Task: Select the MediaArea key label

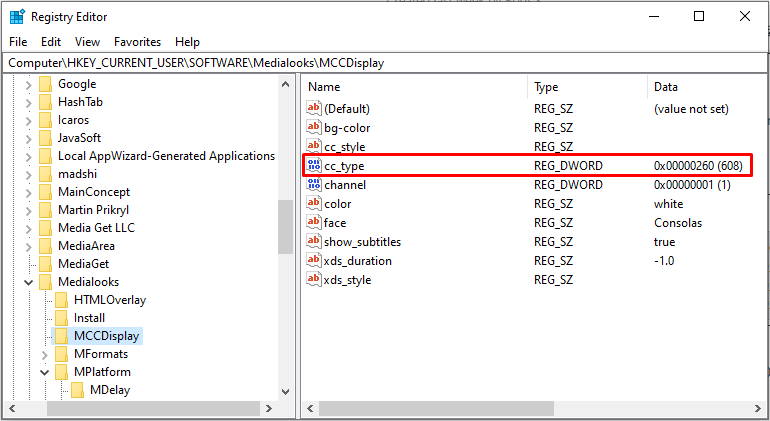Action: 86,246
